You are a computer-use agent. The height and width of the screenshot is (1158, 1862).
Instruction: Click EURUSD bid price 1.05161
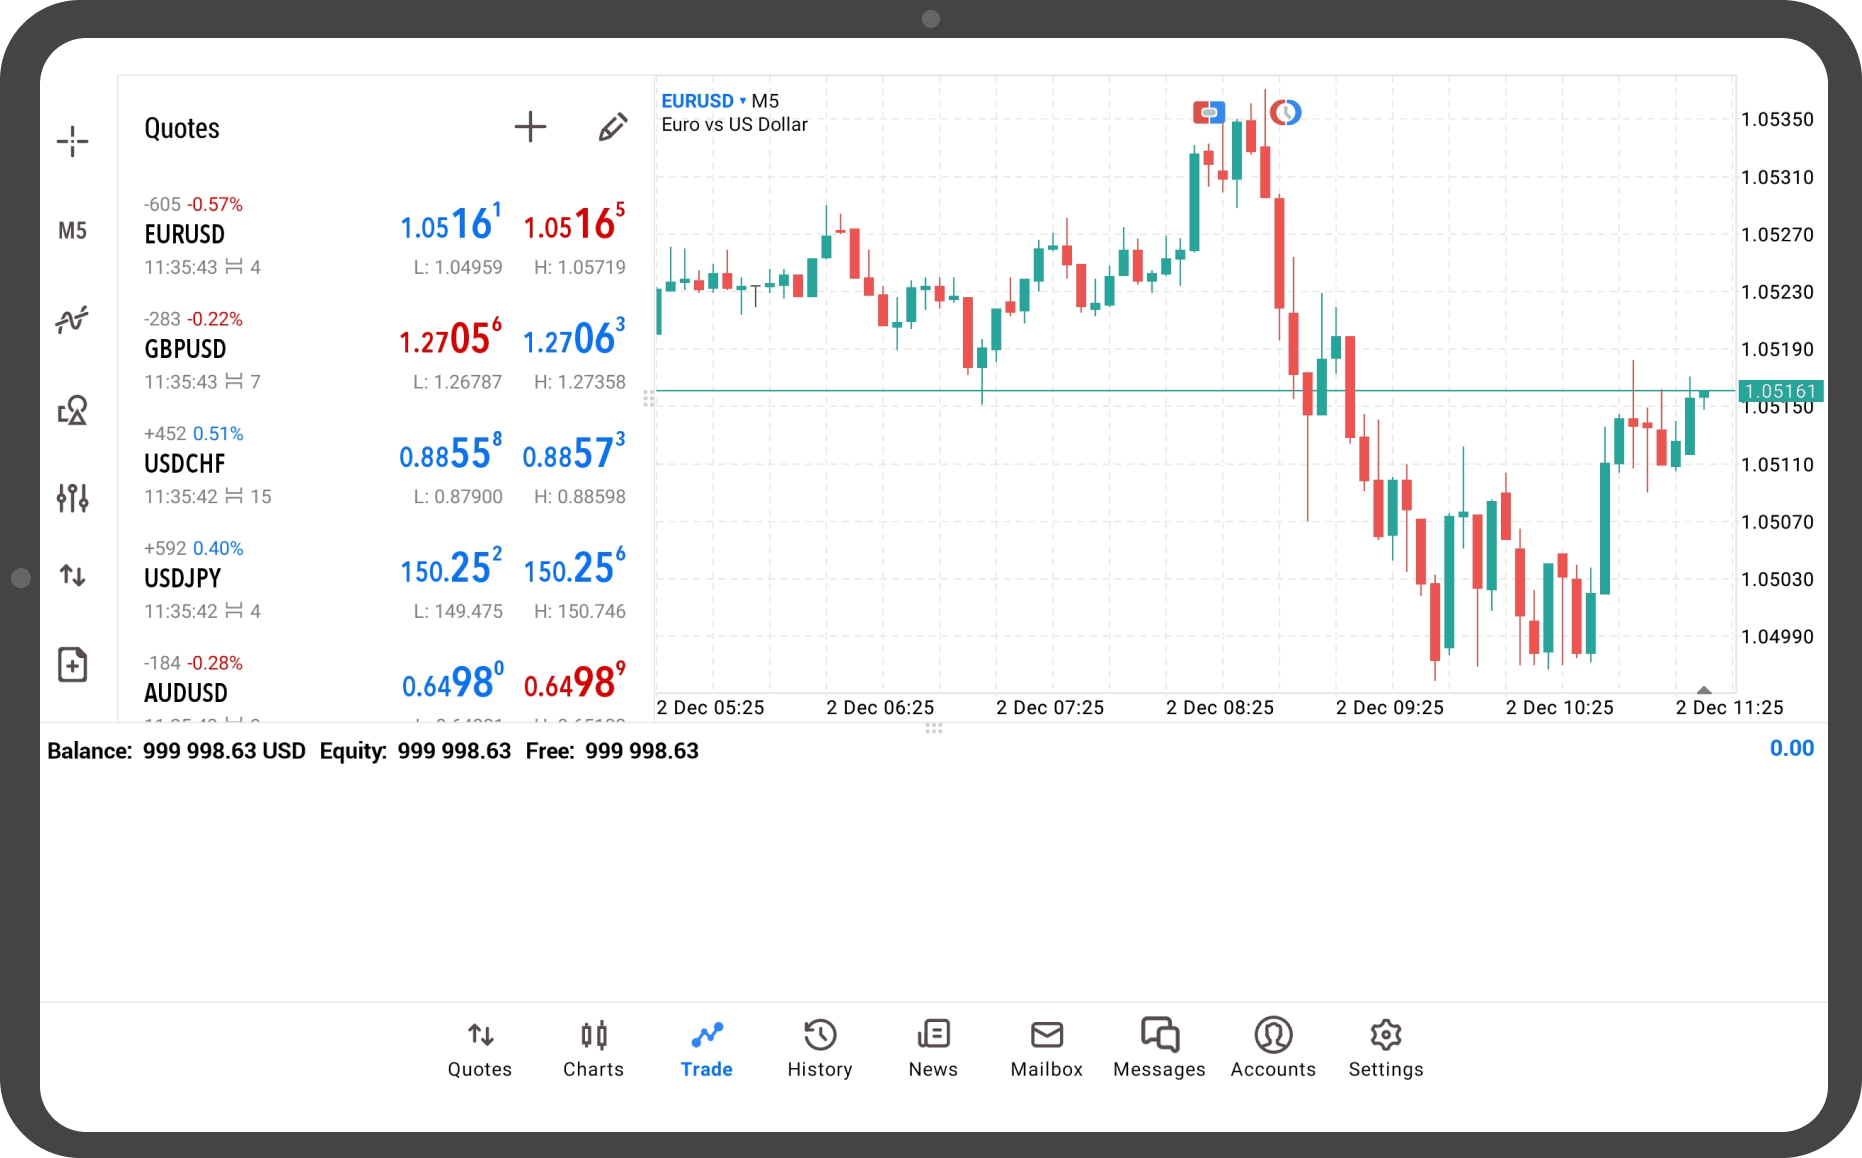click(x=451, y=224)
